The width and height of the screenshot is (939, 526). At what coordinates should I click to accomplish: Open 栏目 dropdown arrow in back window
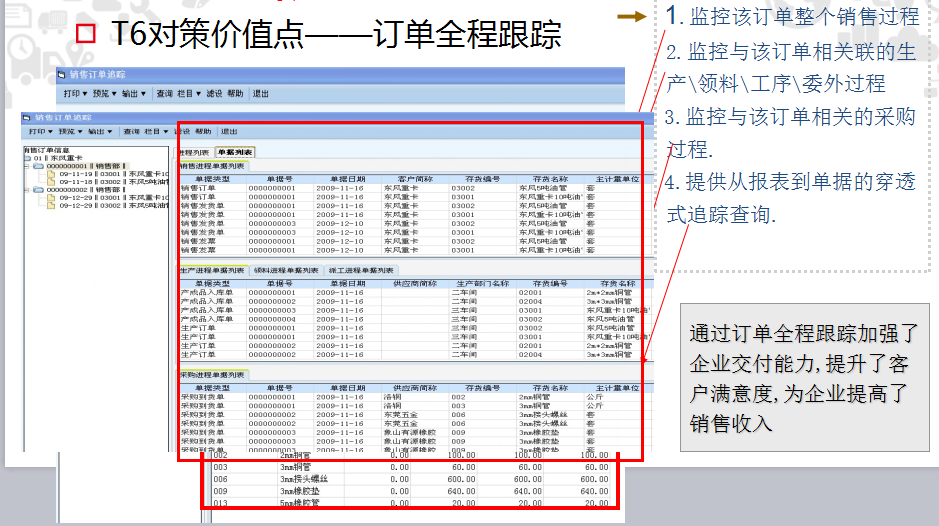click(198, 94)
